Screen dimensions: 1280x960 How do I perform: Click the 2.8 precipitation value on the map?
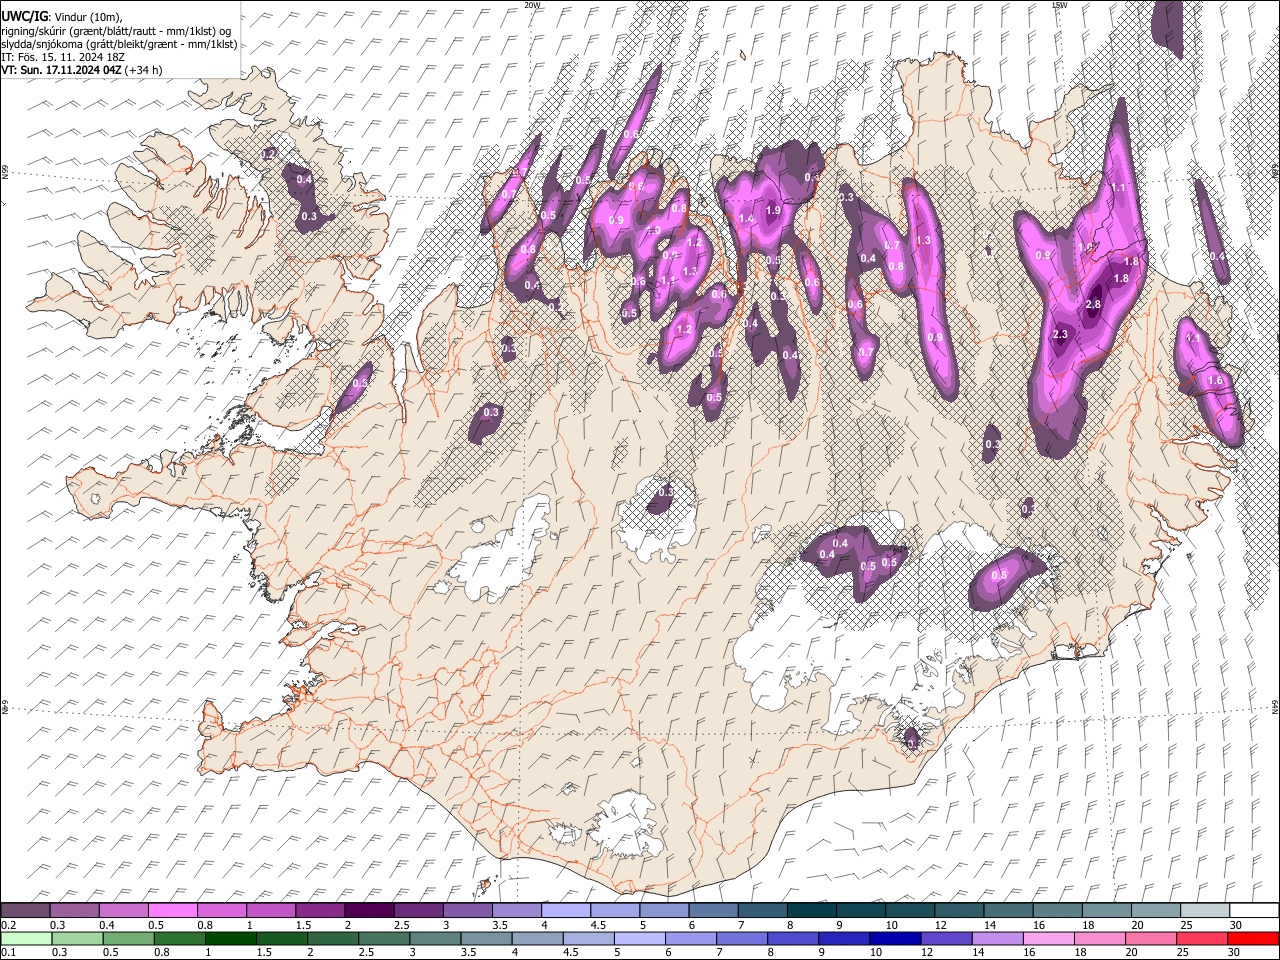click(x=1093, y=305)
